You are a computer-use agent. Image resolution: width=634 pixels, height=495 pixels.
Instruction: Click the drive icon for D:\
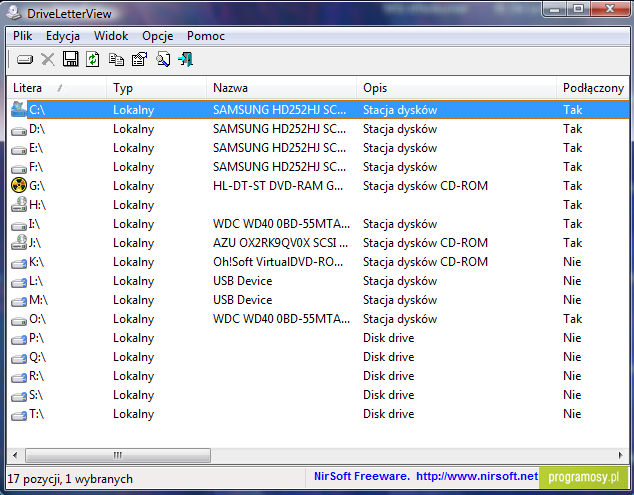point(19,131)
